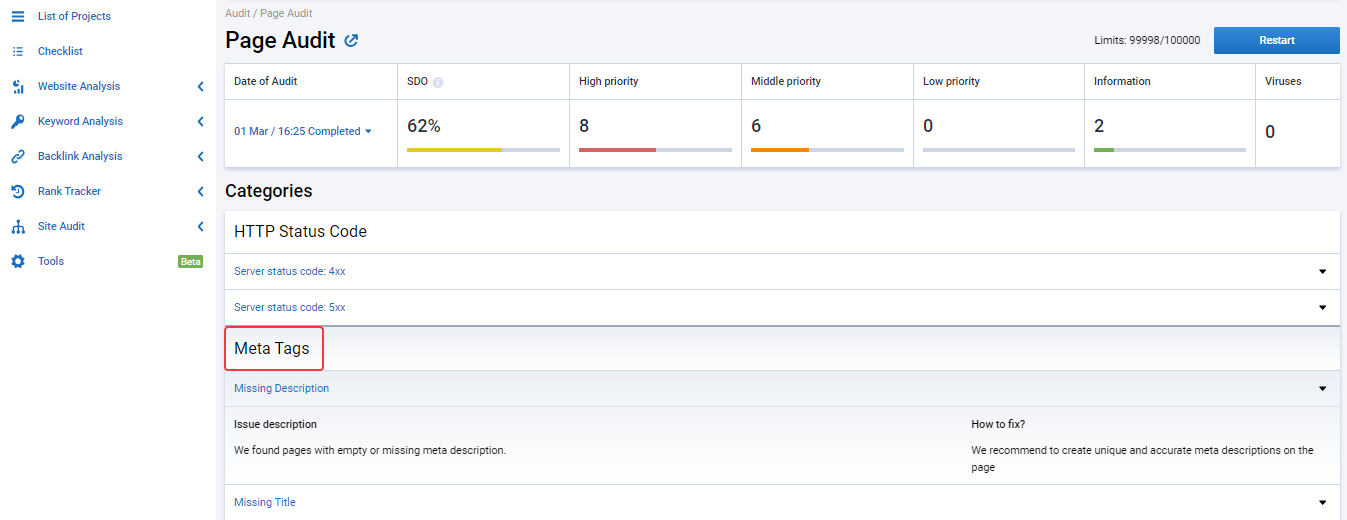The image size is (1347, 520).
Task: Click the Rank Tracker history icon
Action: tap(17, 191)
